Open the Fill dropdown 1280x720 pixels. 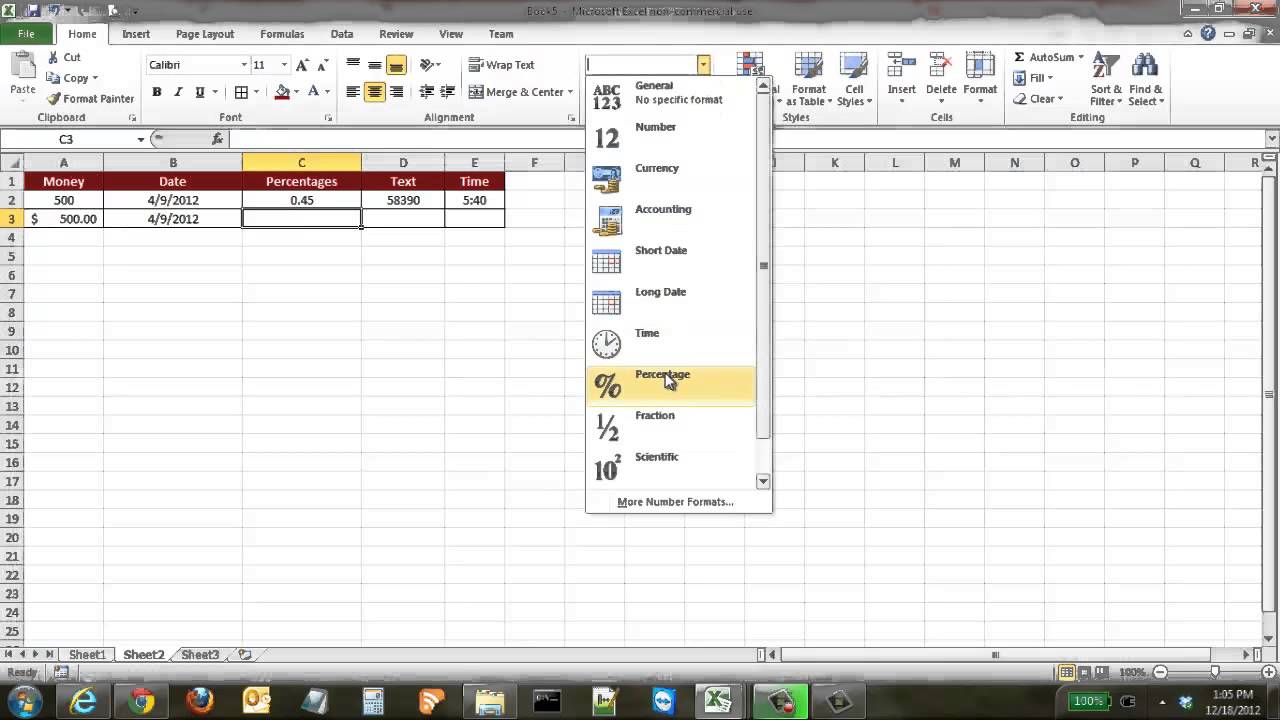(x=1033, y=78)
